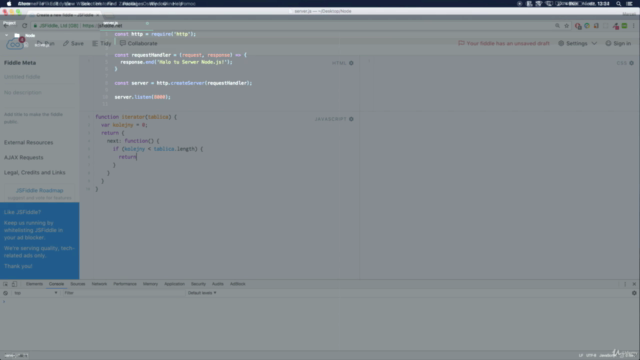Click the unsaved draft notice
Viewport: 640px width, 360px height.
coord(504,43)
